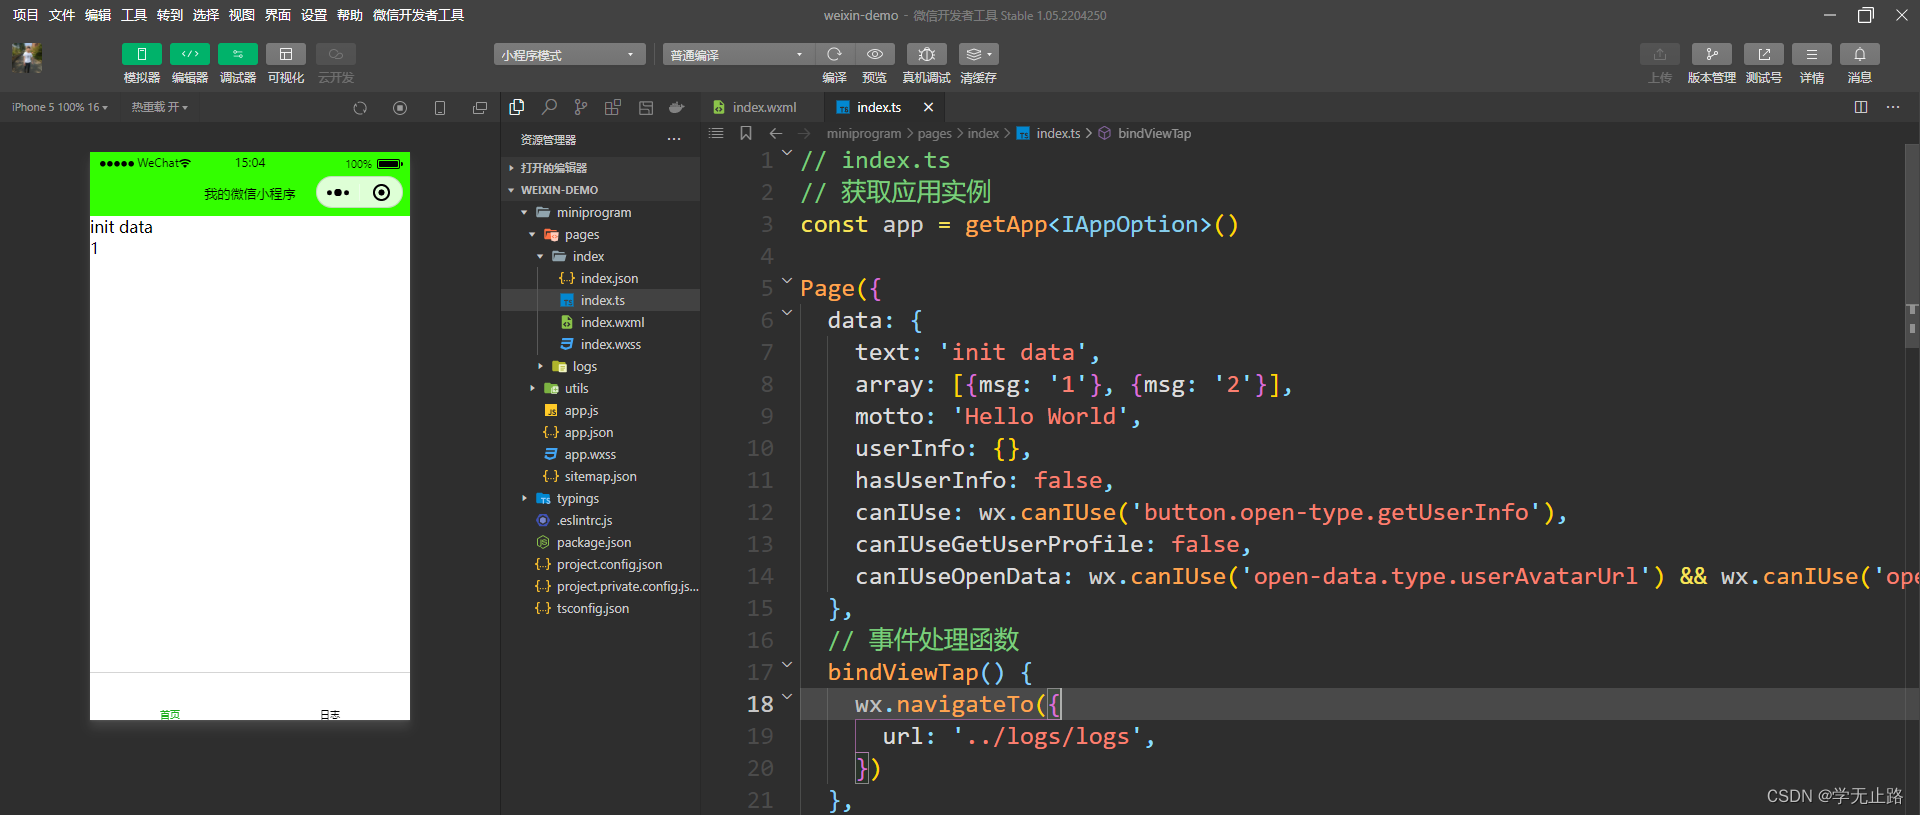Open the messages (消息) bell icon
The width and height of the screenshot is (1920, 815).
[x=1860, y=54]
